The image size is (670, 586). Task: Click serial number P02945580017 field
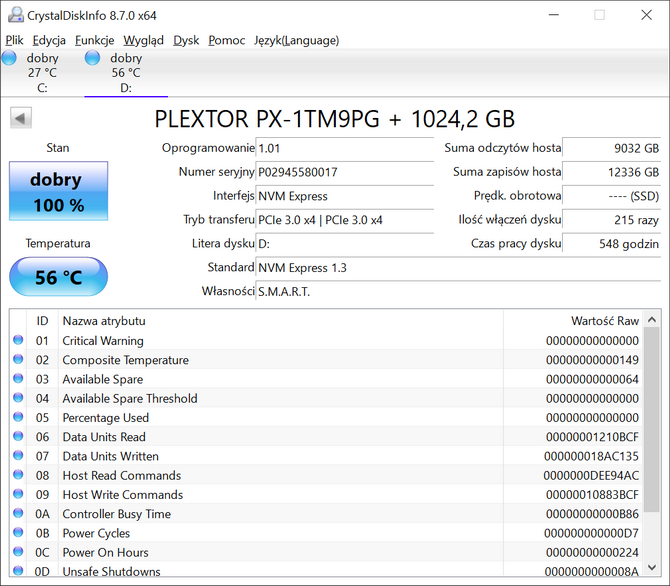click(344, 172)
